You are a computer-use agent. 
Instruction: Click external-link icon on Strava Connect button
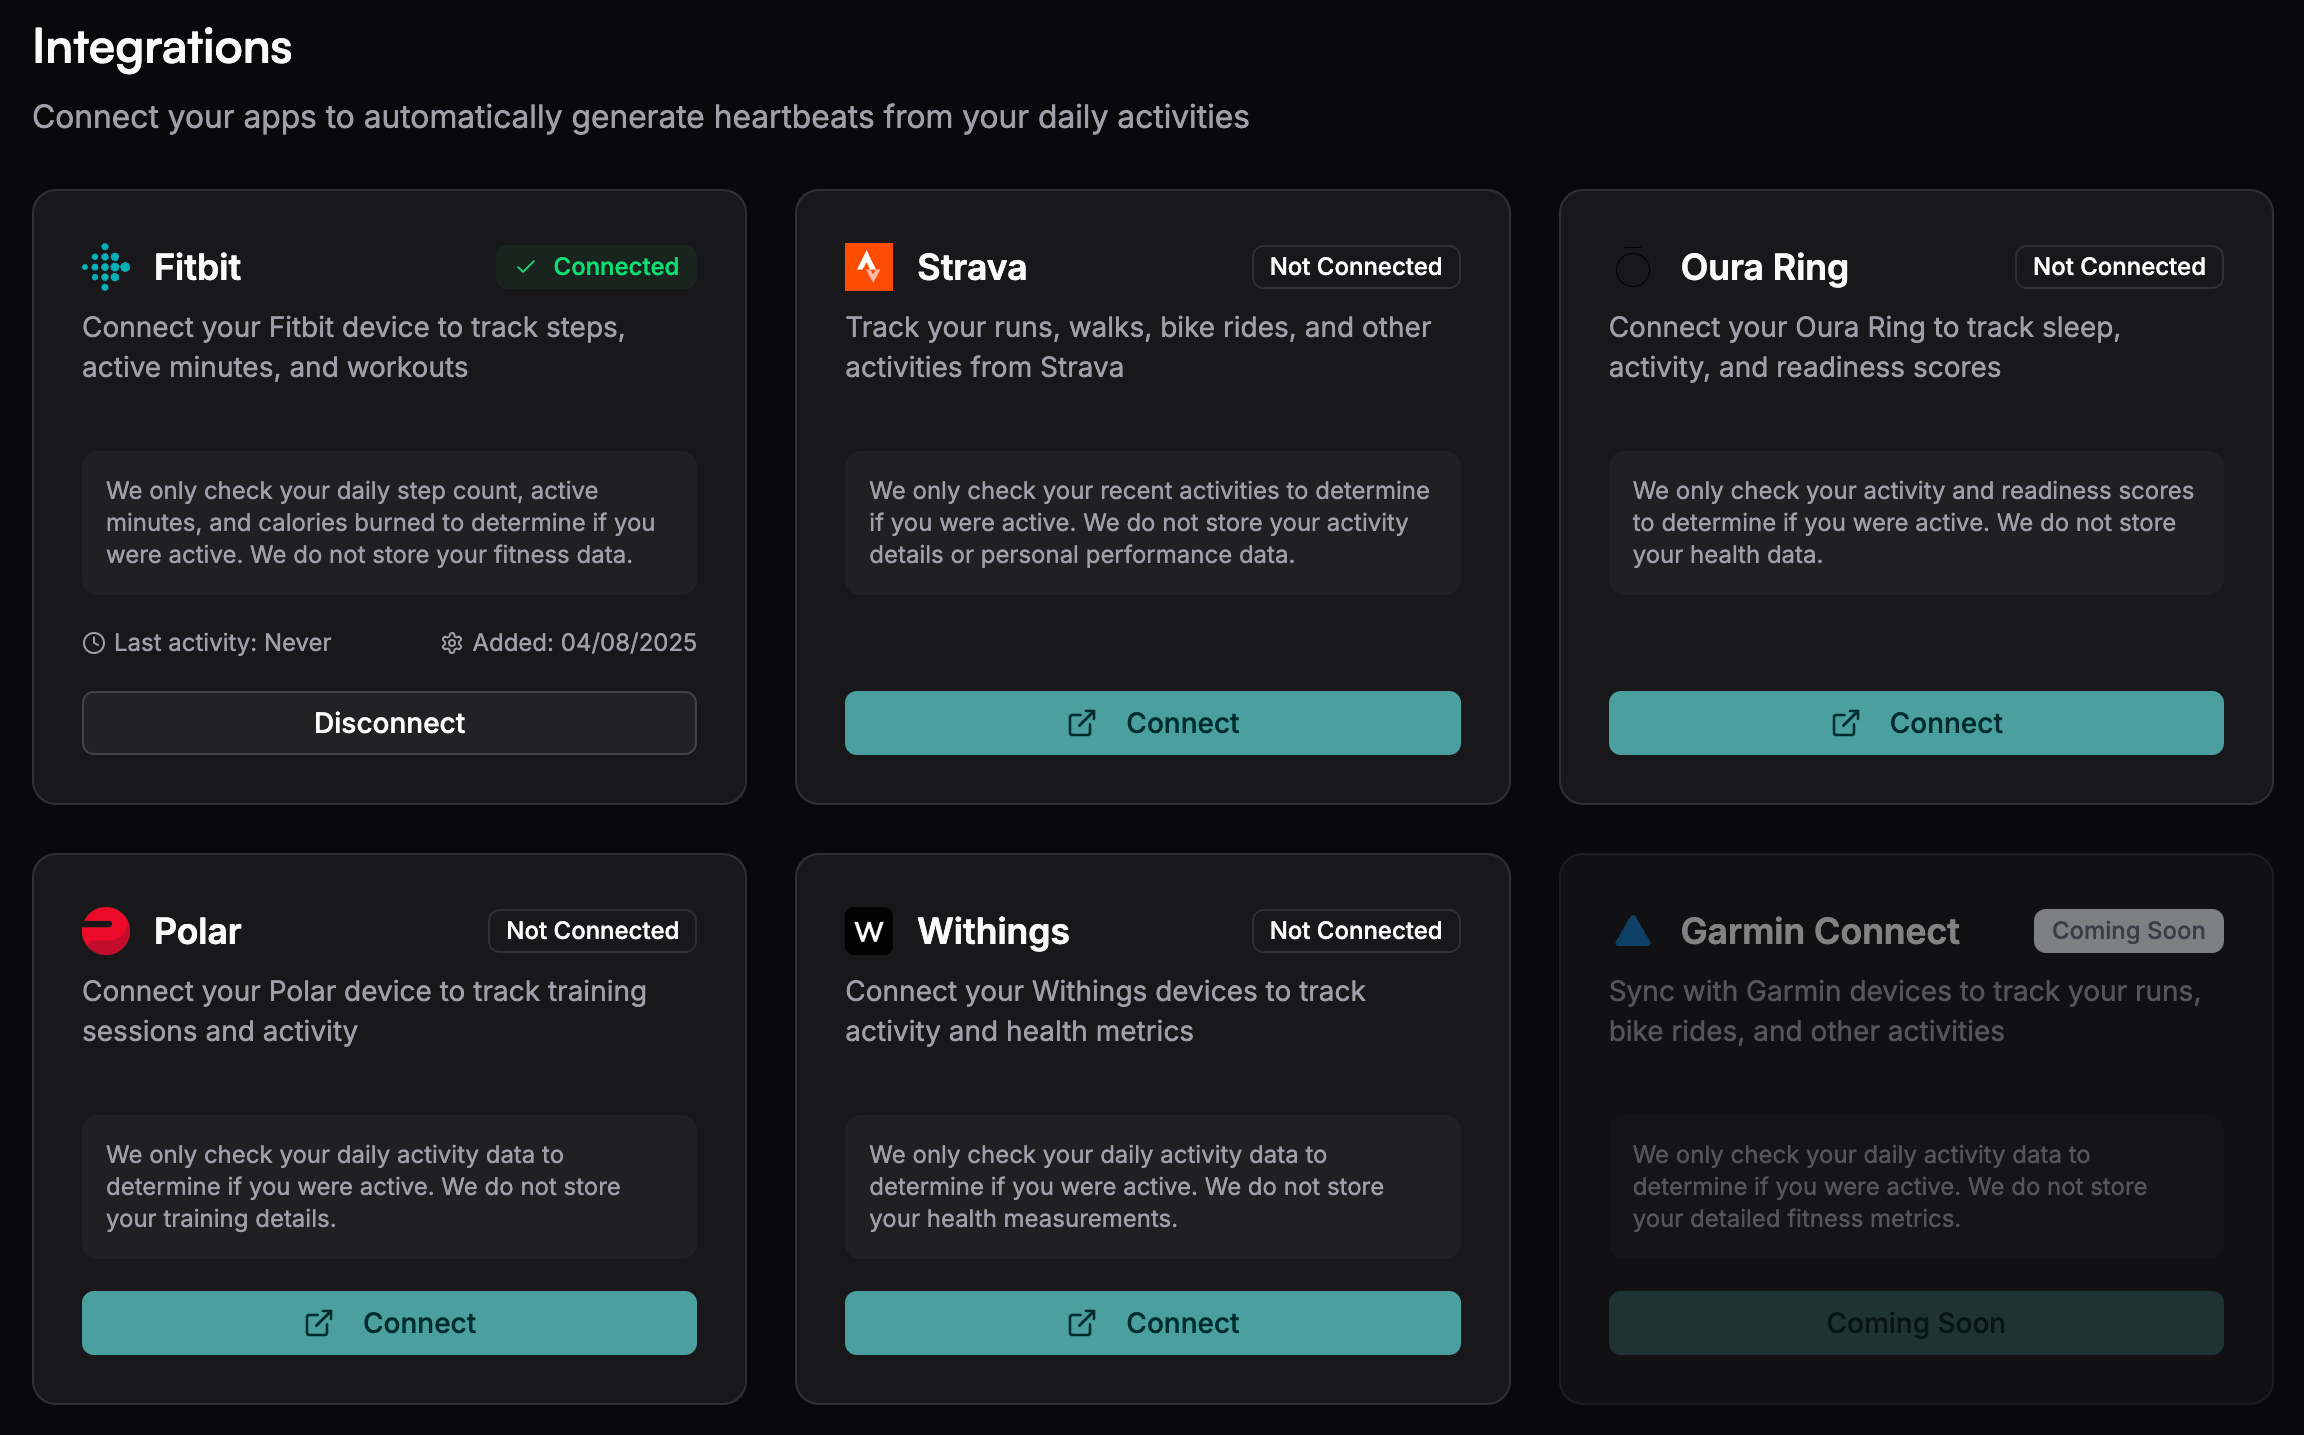pyautogui.click(x=1082, y=723)
